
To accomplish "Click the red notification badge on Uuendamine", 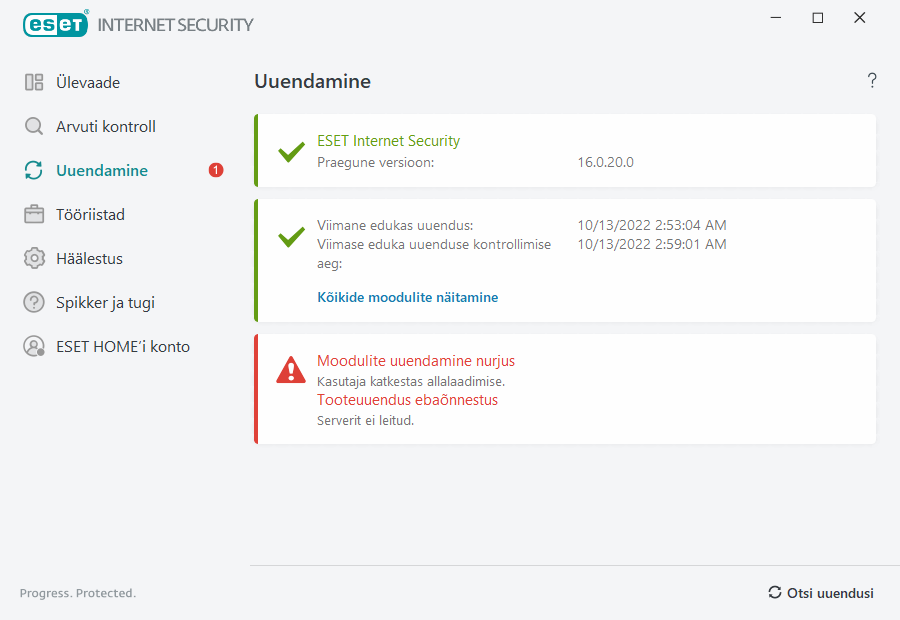I will click(x=216, y=171).
